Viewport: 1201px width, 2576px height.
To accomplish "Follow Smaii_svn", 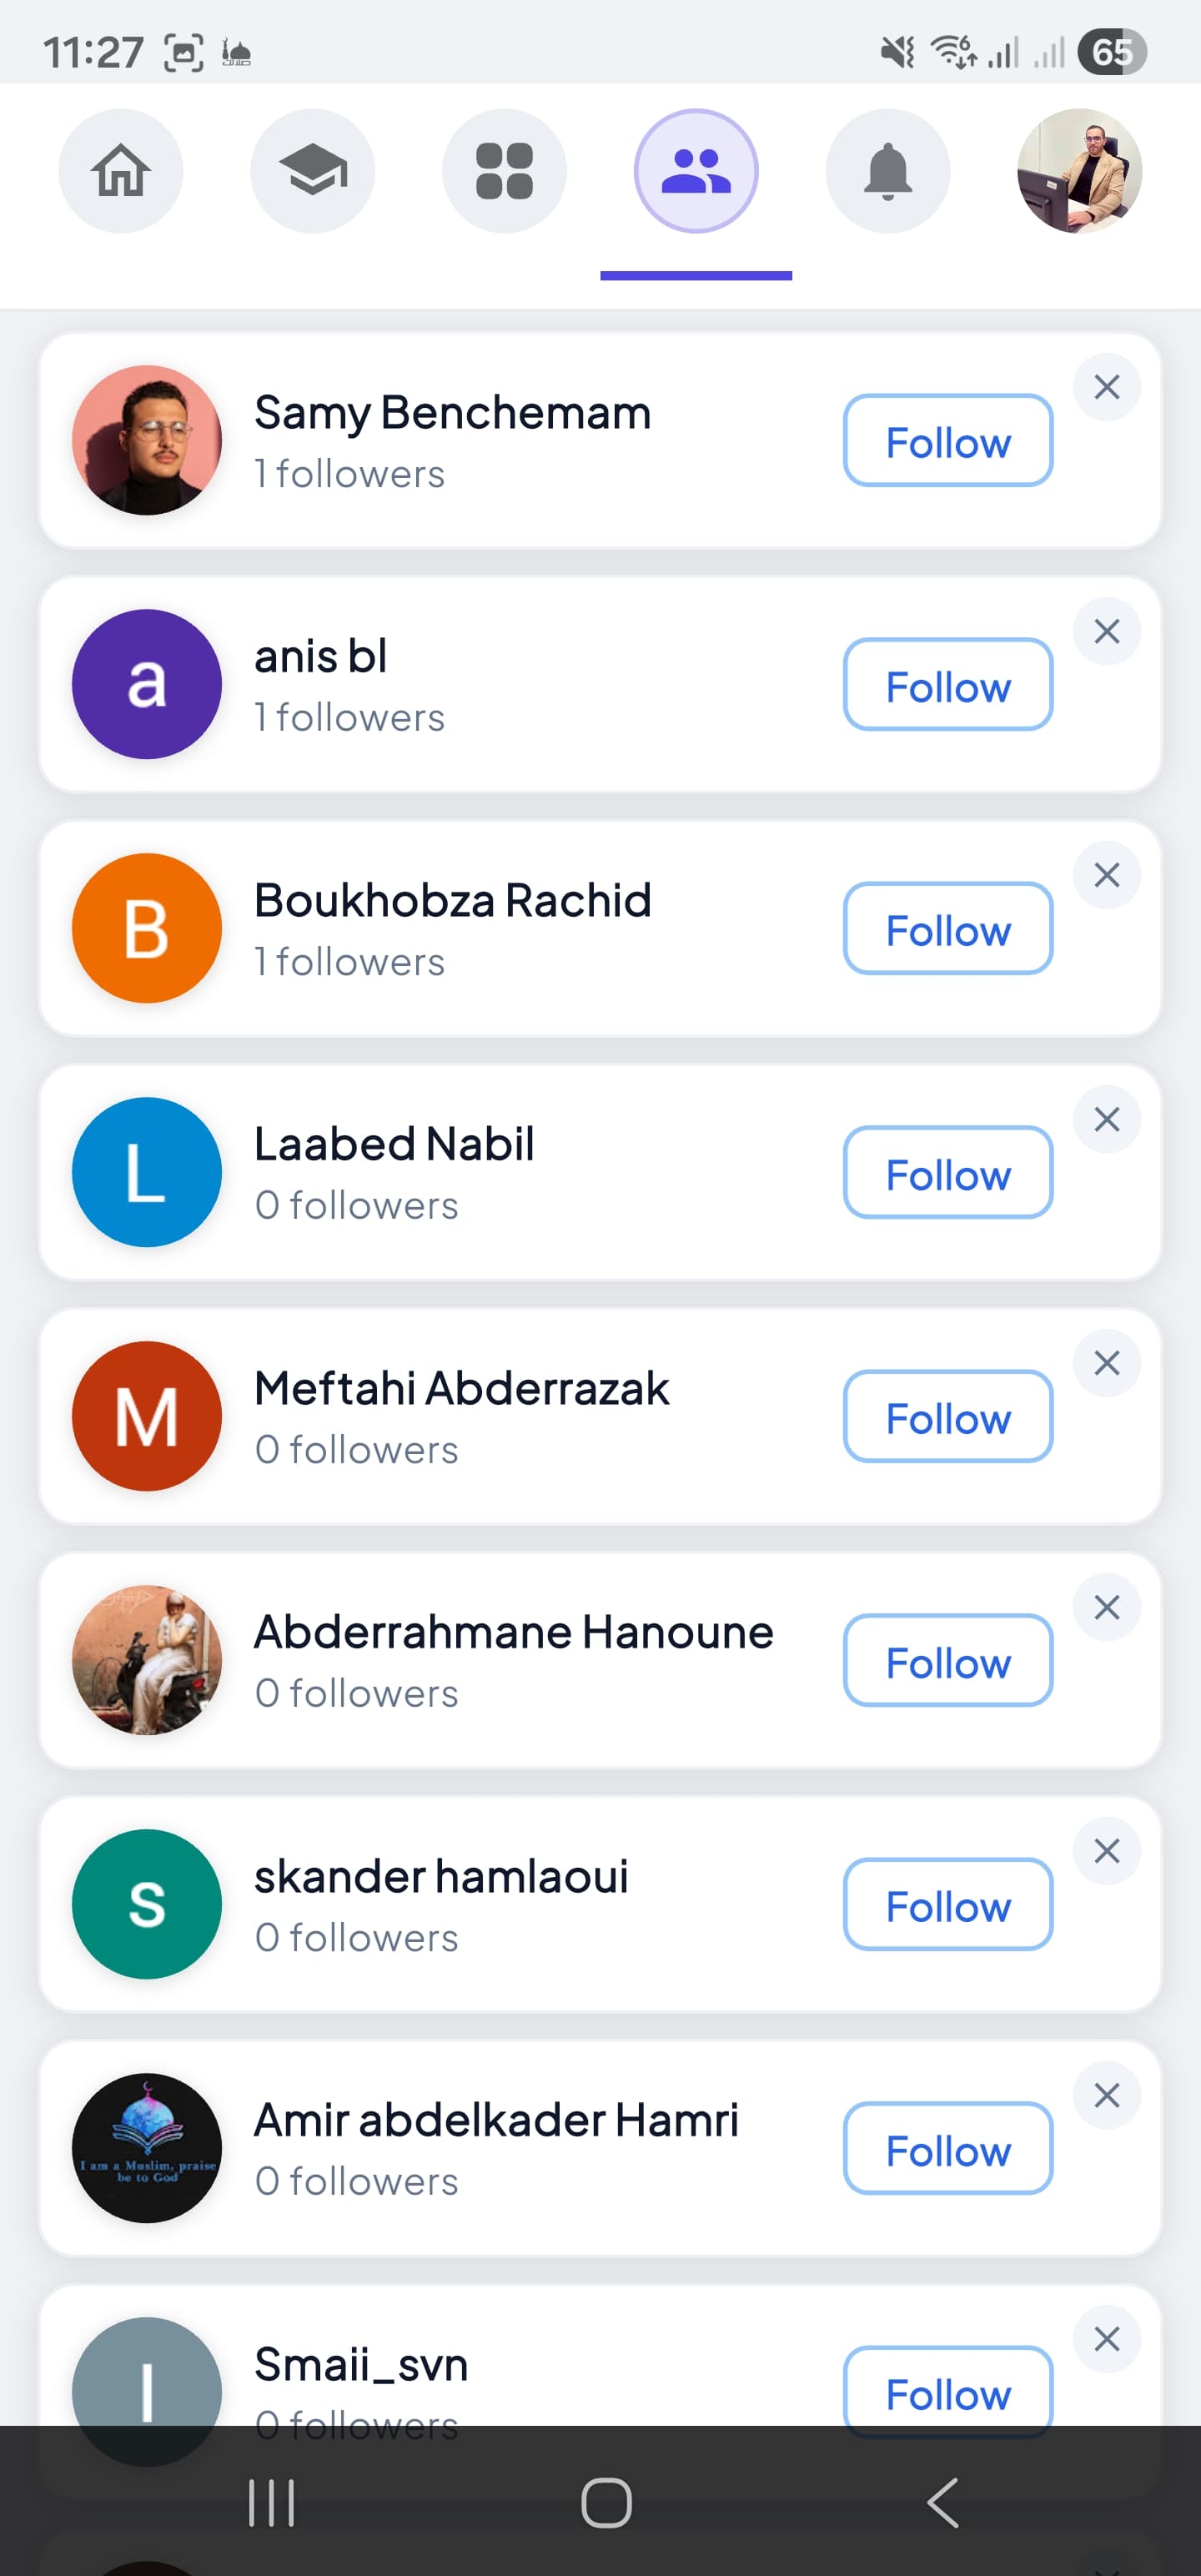I will coord(948,2392).
